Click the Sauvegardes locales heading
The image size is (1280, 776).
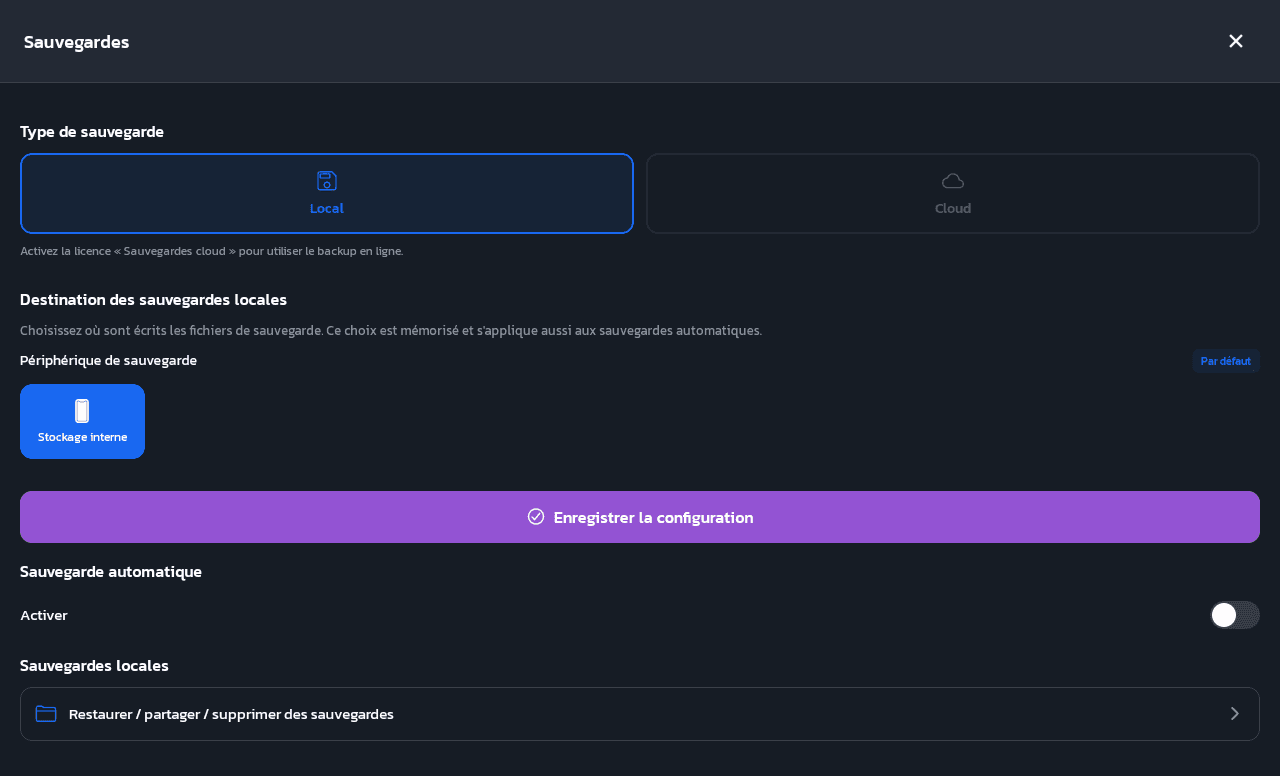click(94, 665)
